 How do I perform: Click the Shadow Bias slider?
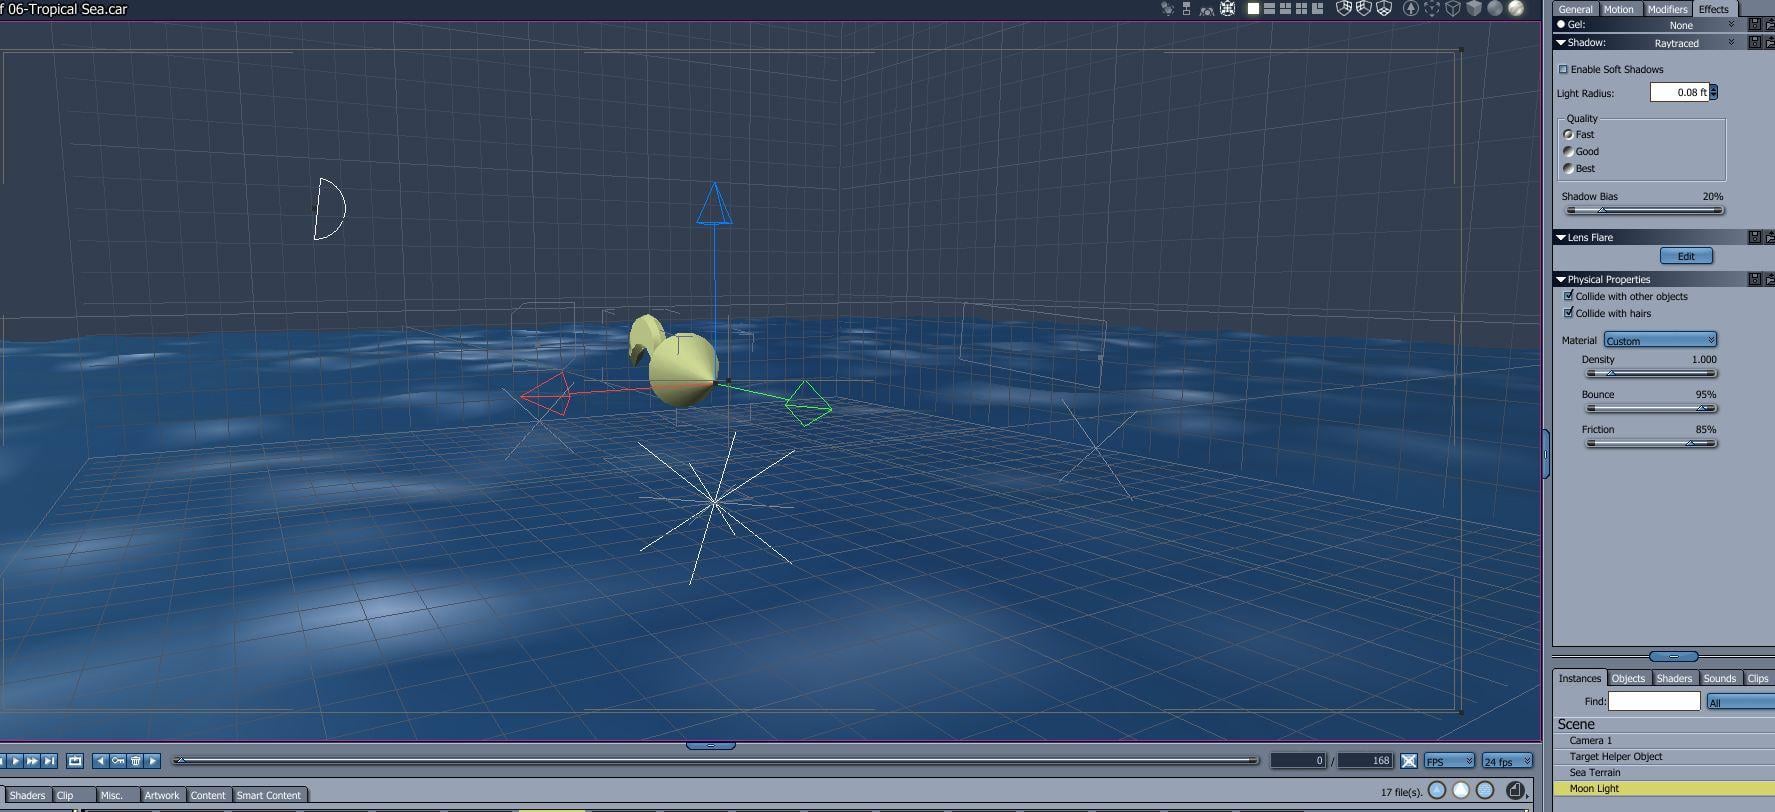click(x=1644, y=210)
